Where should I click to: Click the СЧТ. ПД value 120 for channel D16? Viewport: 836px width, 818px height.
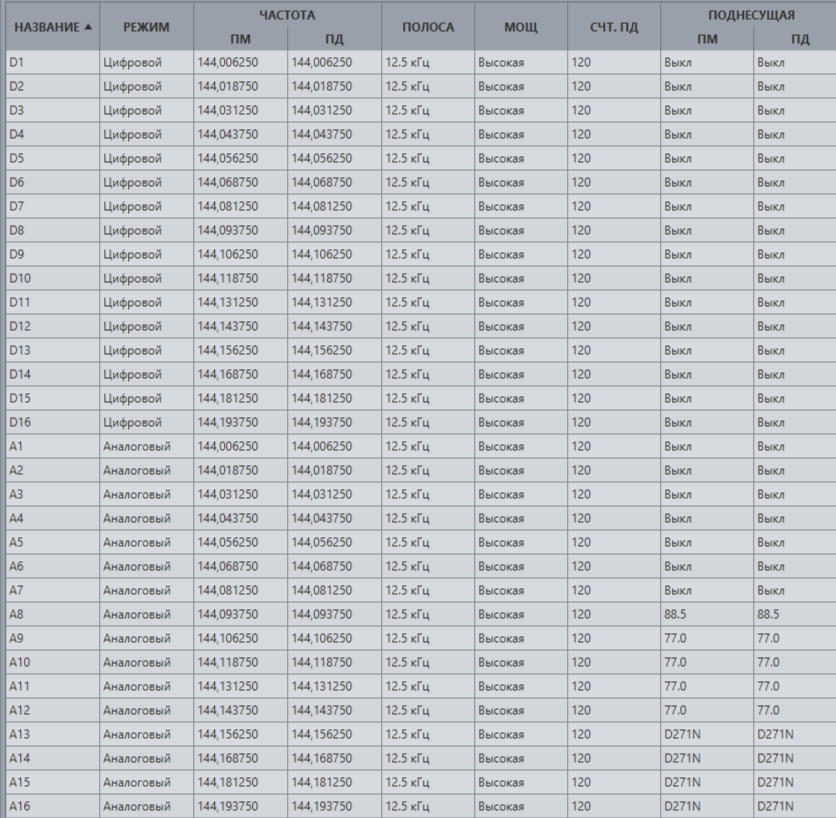pyautogui.click(x=614, y=422)
